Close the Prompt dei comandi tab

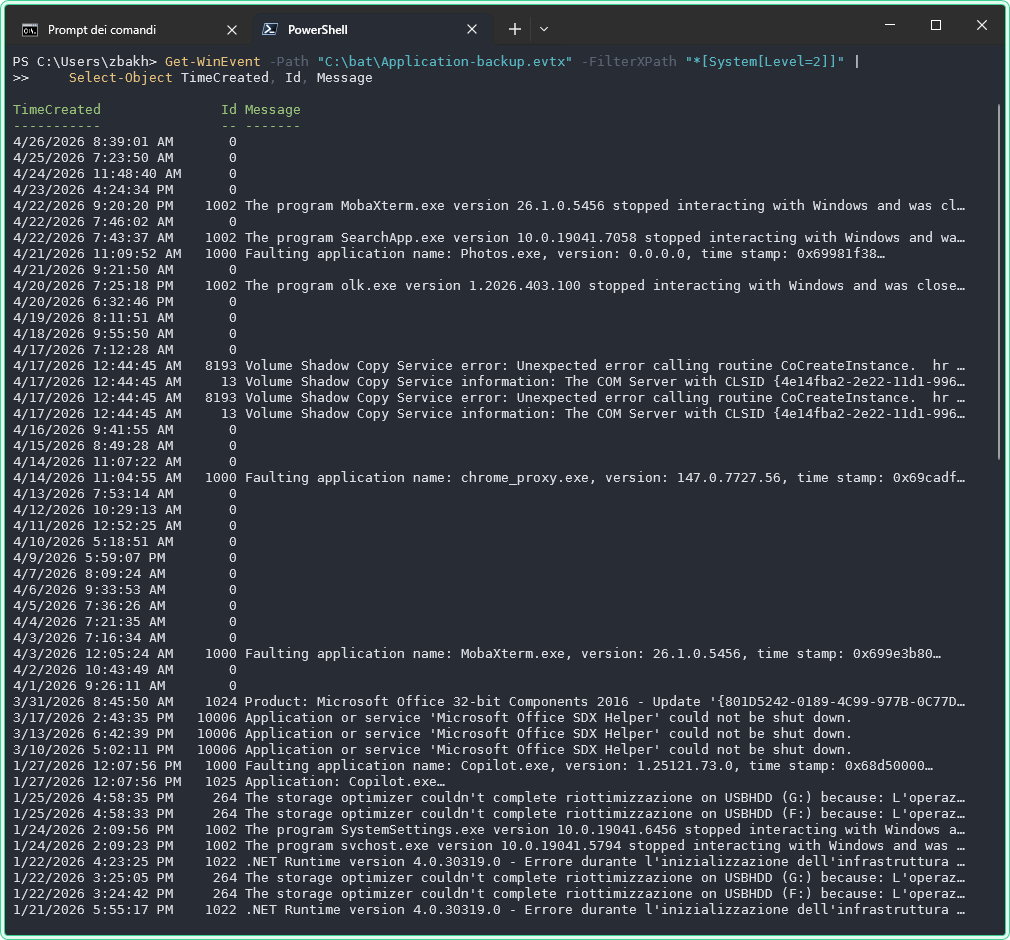coord(233,30)
